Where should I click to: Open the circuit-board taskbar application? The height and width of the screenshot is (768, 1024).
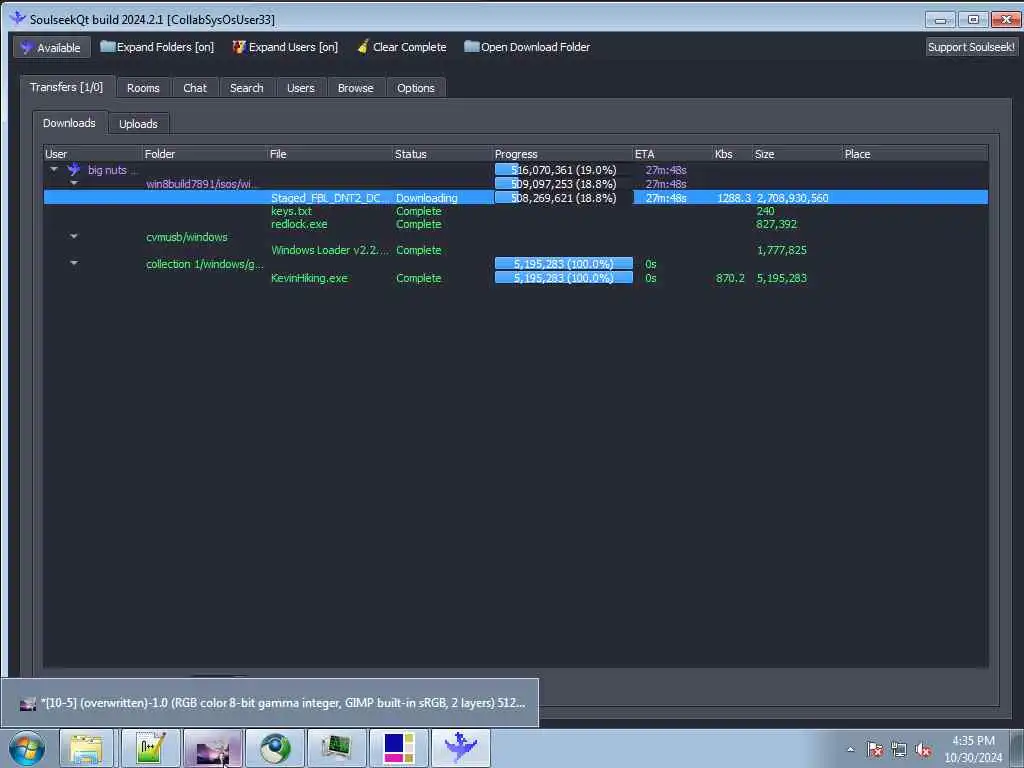337,748
